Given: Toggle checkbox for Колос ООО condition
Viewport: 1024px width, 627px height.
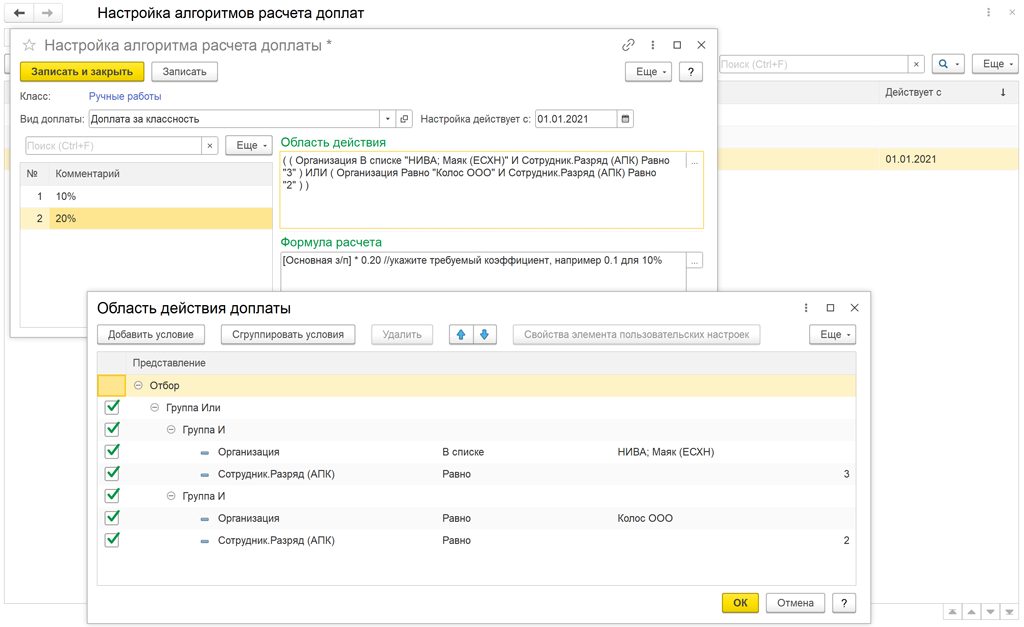Looking at the screenshot, I should 112,518.
